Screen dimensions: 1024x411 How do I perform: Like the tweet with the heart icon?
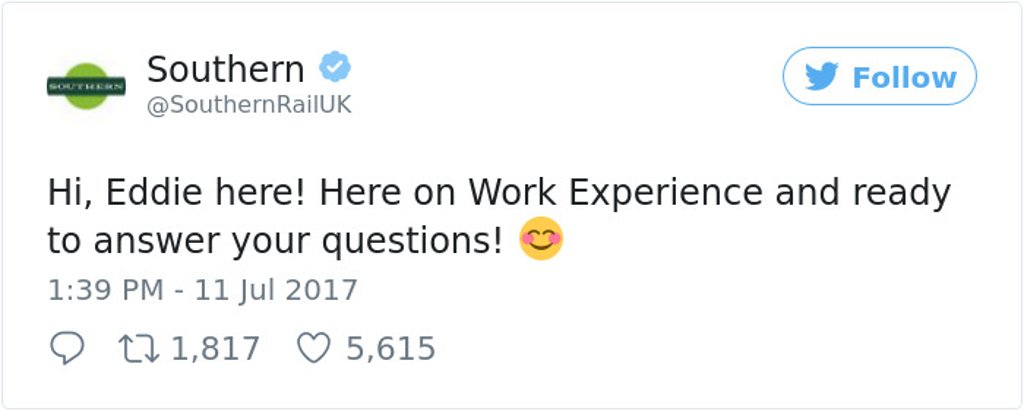(x=315, y=348)
